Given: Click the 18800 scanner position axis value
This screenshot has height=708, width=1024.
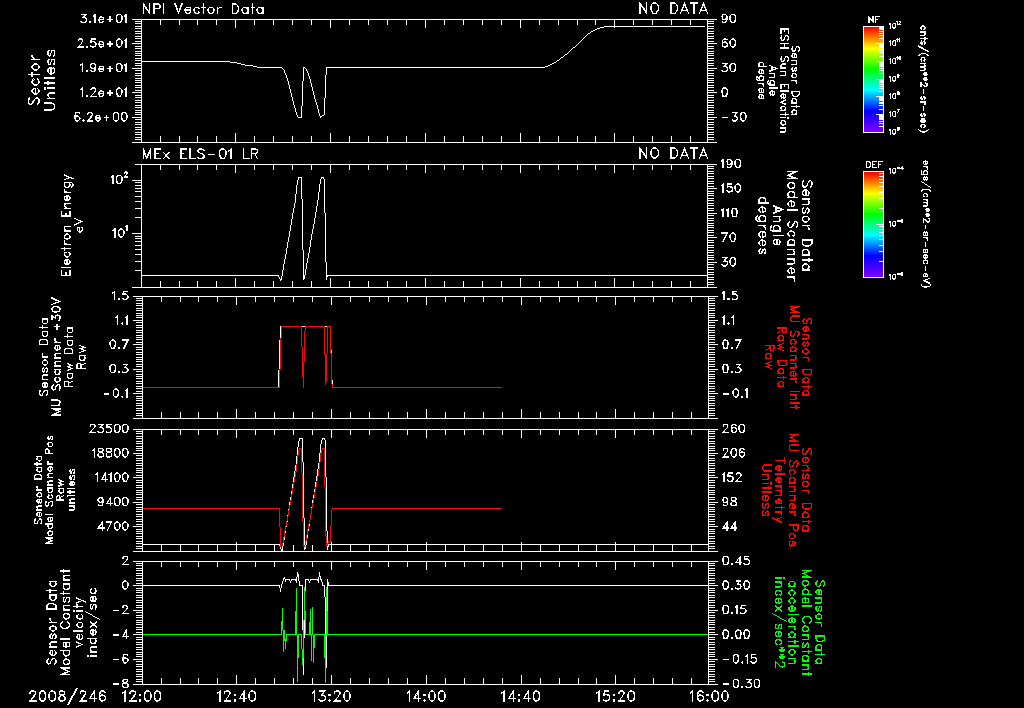Looking at the screenshot, I should [107, 453].
